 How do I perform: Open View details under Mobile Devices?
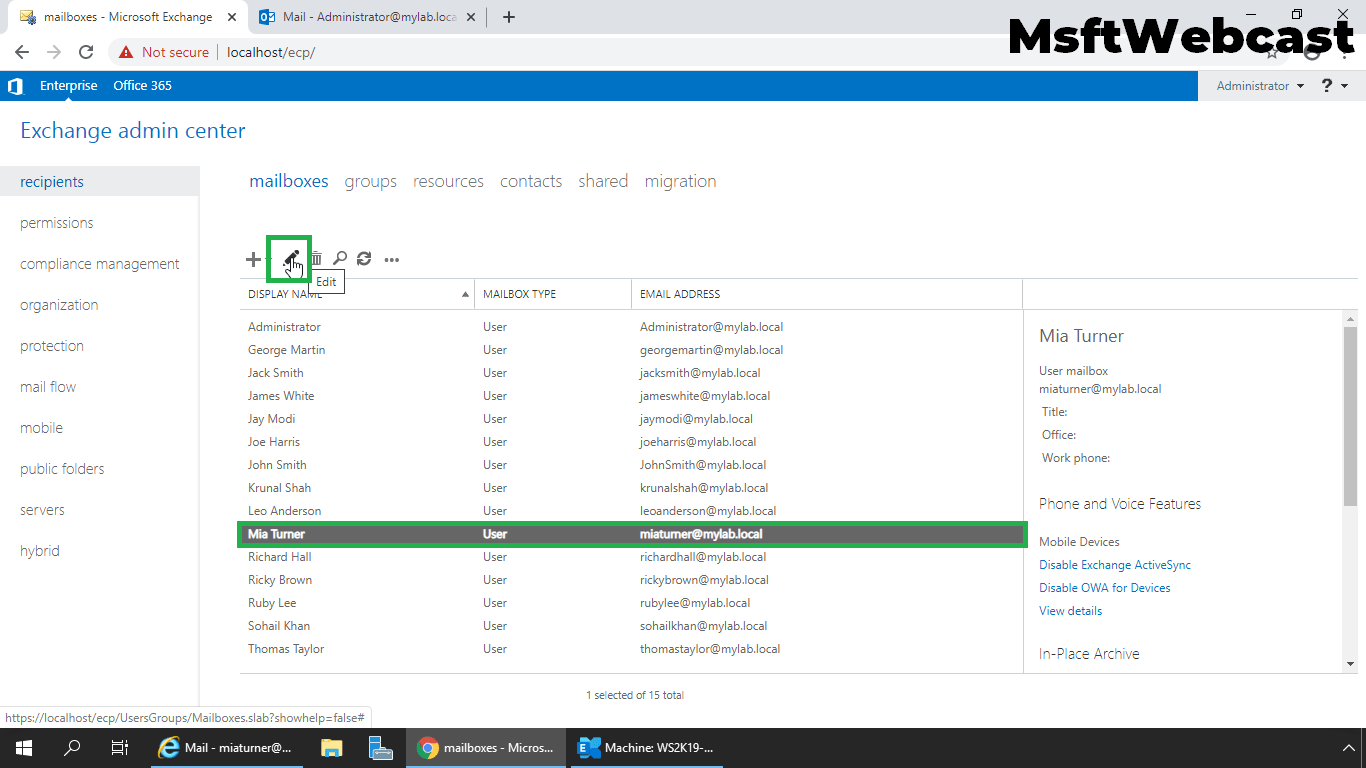1070,610
